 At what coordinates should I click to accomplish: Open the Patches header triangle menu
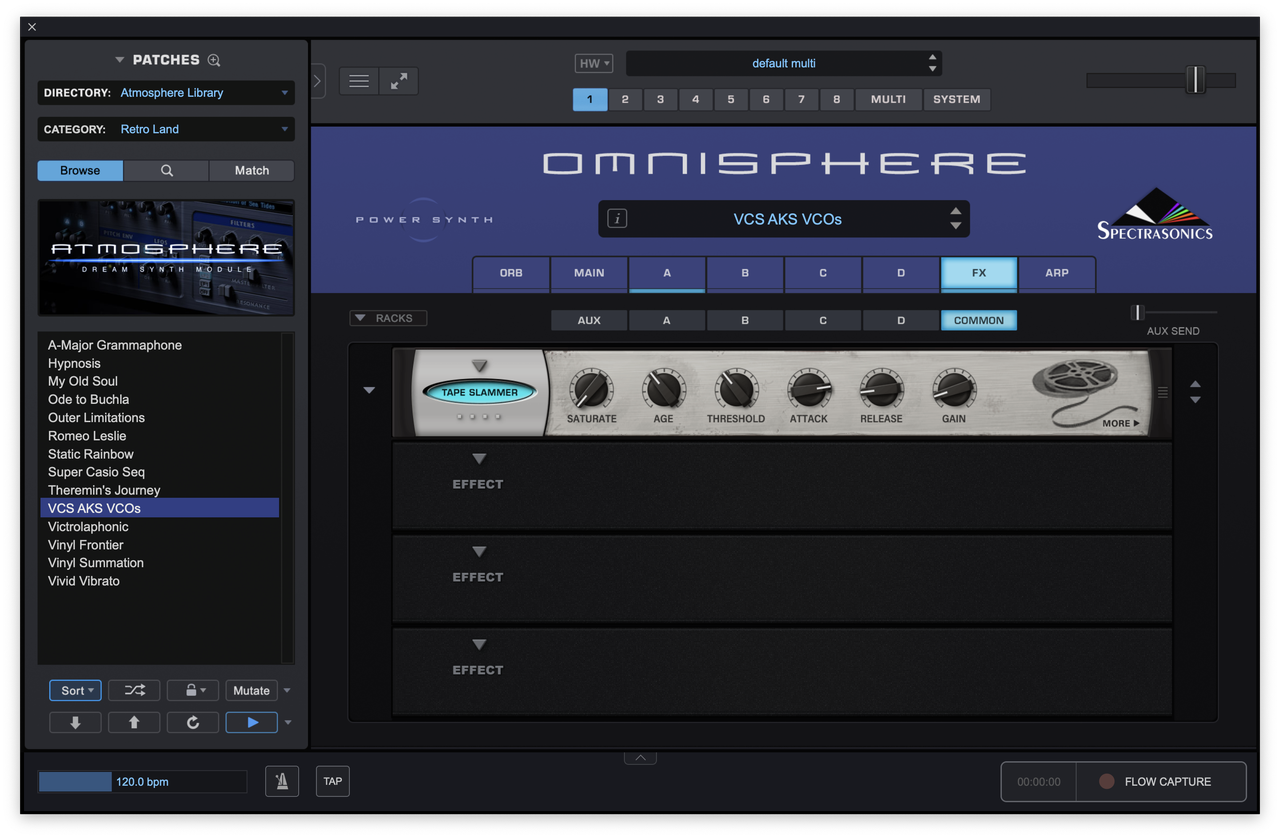tap(120, 60)
